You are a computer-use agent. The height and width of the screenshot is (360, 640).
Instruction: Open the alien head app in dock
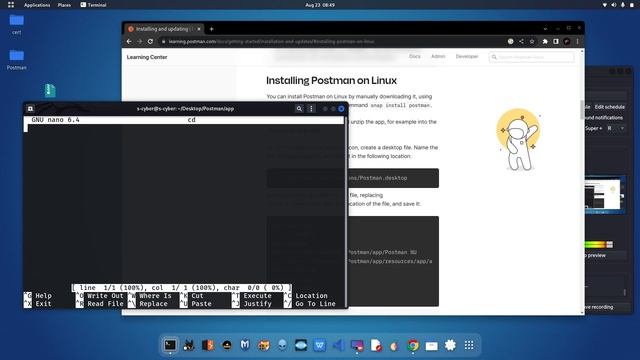coord(282,345)
